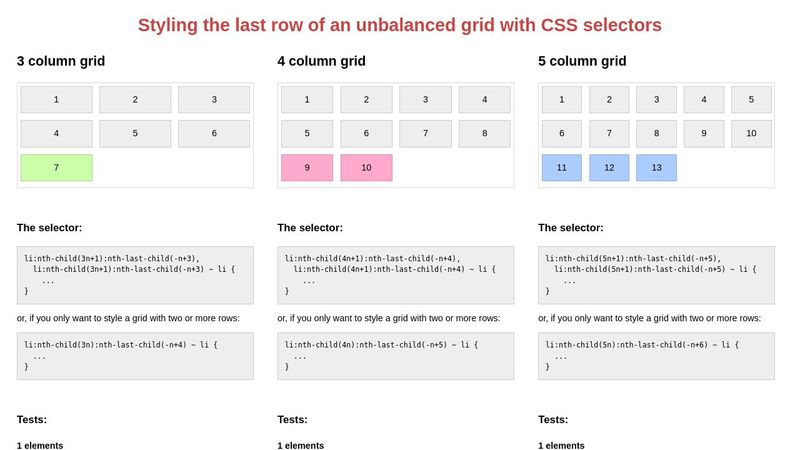Select cell 10 in the 5 column grid
This screenshot has height=450, width=800.
[751, 133]
